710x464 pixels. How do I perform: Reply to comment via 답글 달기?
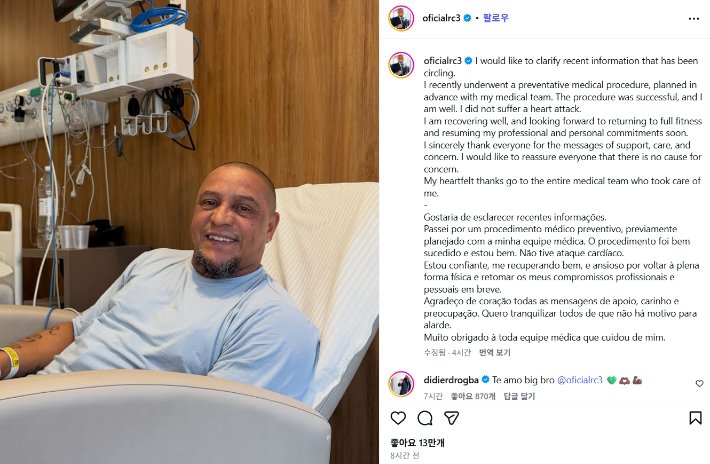[x=519, y=396]
